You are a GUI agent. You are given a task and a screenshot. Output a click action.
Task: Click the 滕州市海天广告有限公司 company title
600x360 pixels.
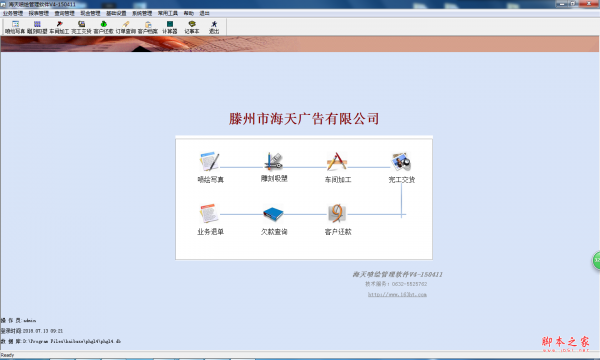click(304, 119)
